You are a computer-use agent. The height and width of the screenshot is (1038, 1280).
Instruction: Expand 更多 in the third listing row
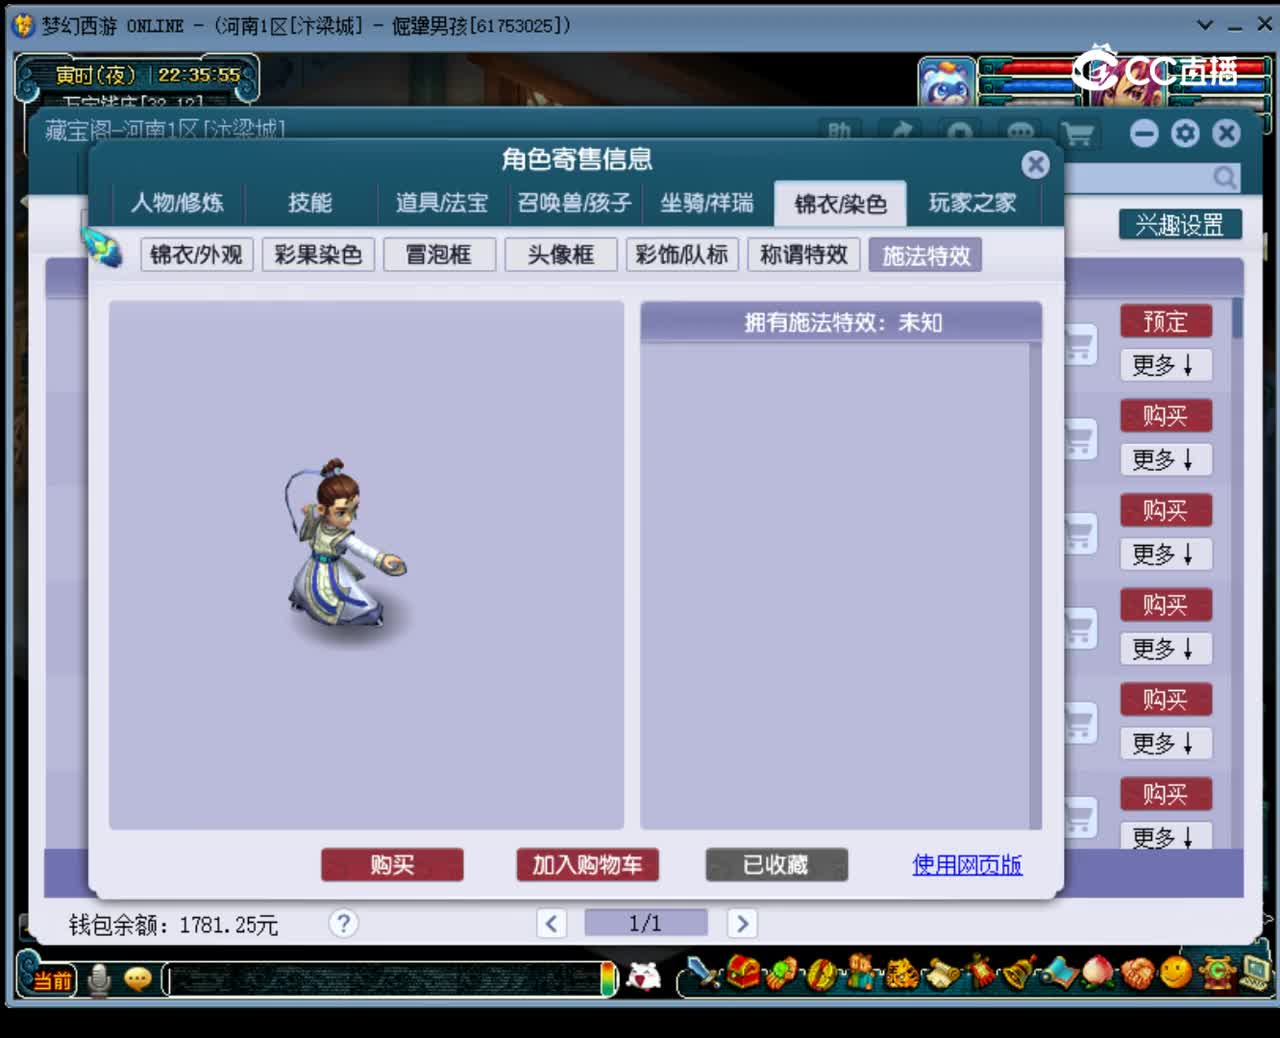1166,554
